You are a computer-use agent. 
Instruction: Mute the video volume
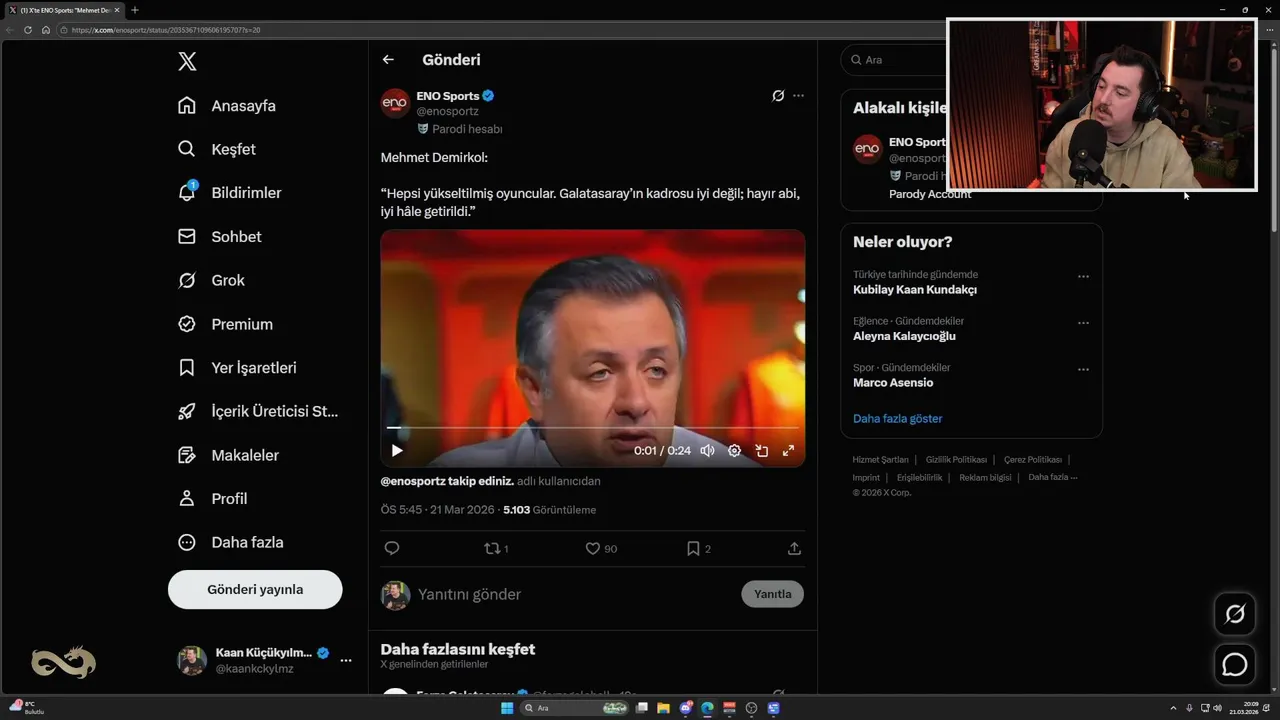pos(707,451)
